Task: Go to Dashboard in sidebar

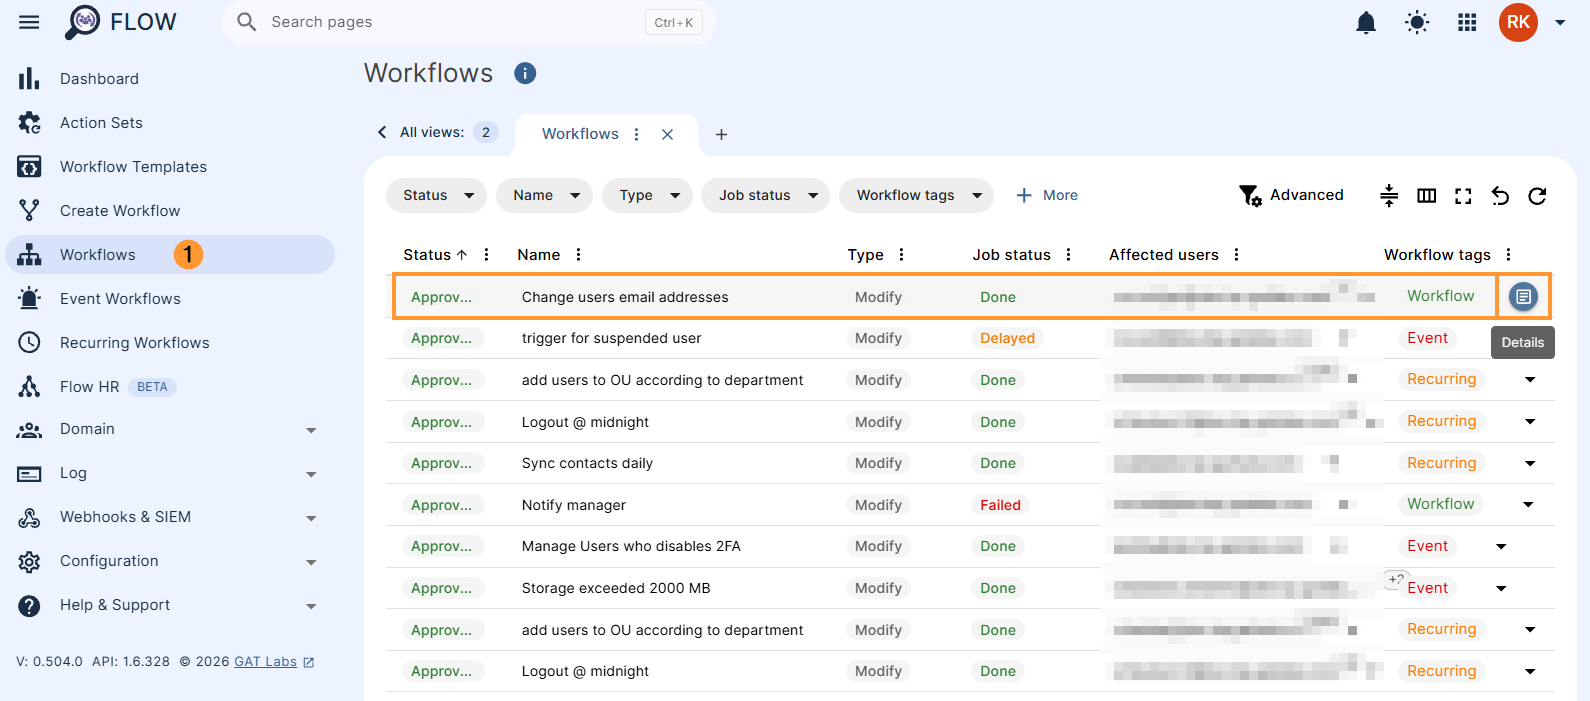Action: [x=170, y=78]
